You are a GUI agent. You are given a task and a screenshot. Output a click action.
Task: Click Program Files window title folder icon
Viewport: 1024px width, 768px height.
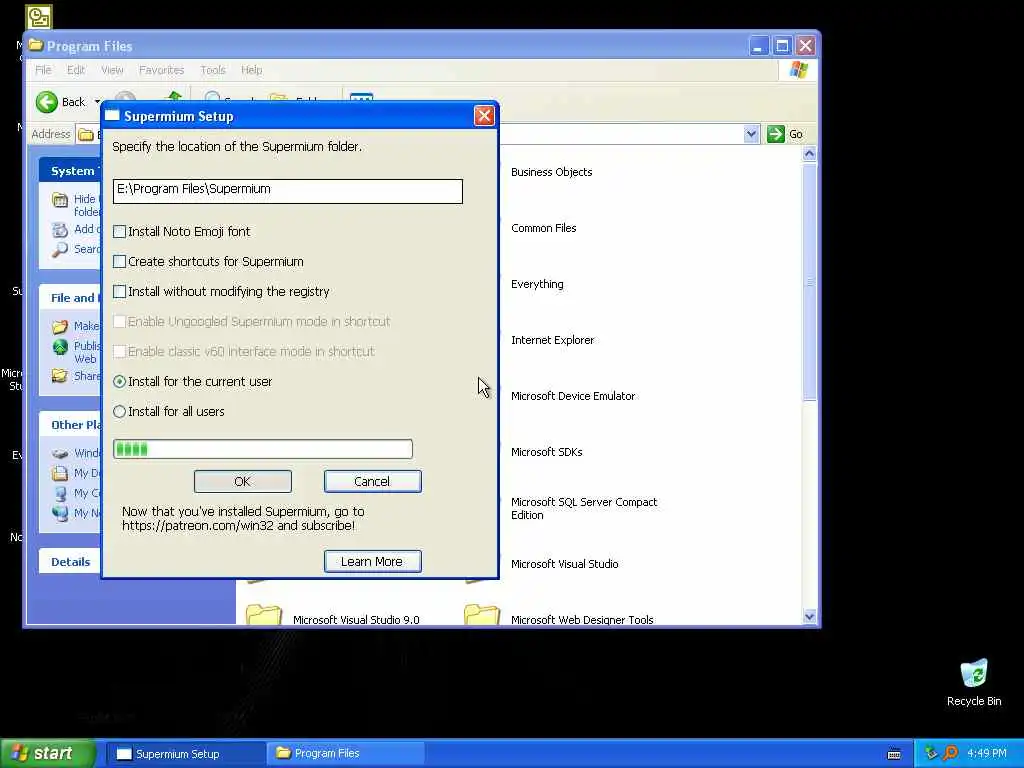[x=35, y=46]
